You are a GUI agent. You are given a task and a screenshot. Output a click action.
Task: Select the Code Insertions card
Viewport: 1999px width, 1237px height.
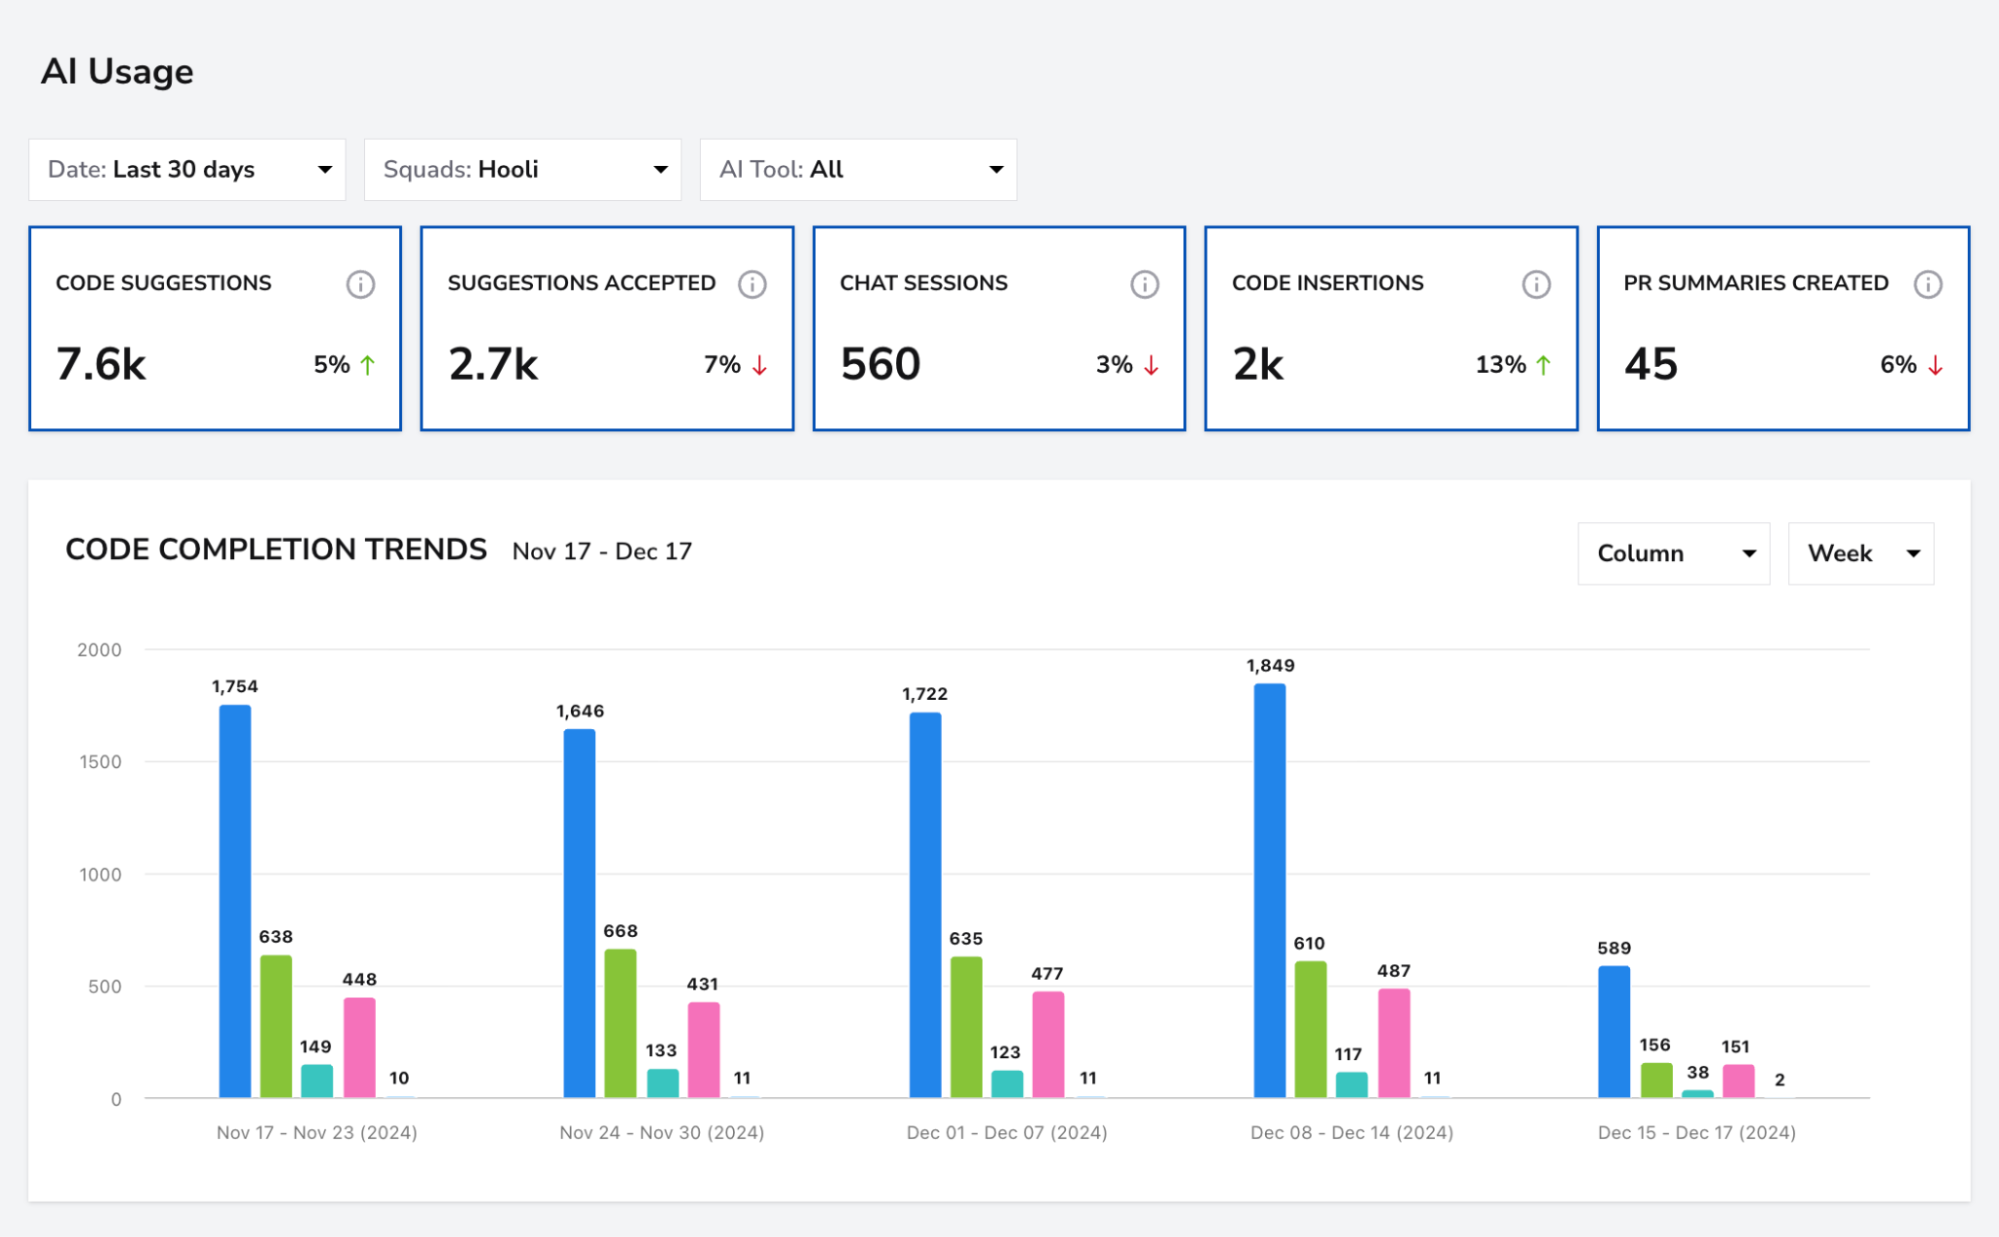(x=1391, y=328)
